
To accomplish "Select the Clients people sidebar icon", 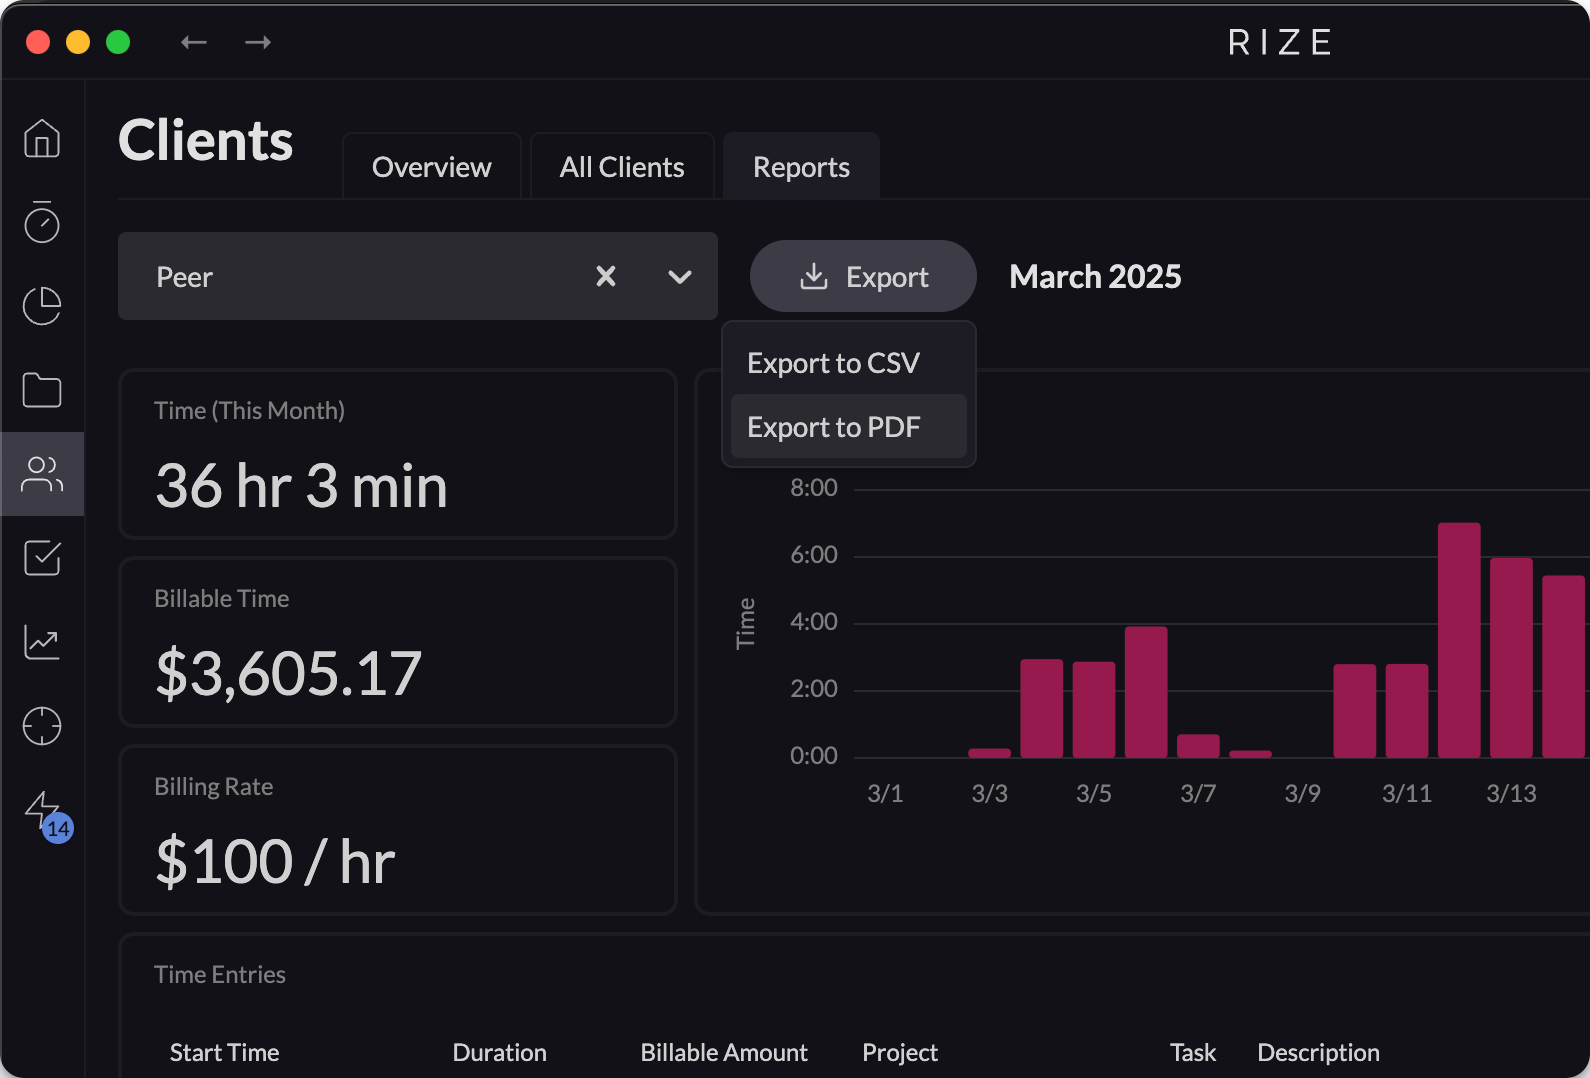I will pyautogui.click(x=42, y=474).
